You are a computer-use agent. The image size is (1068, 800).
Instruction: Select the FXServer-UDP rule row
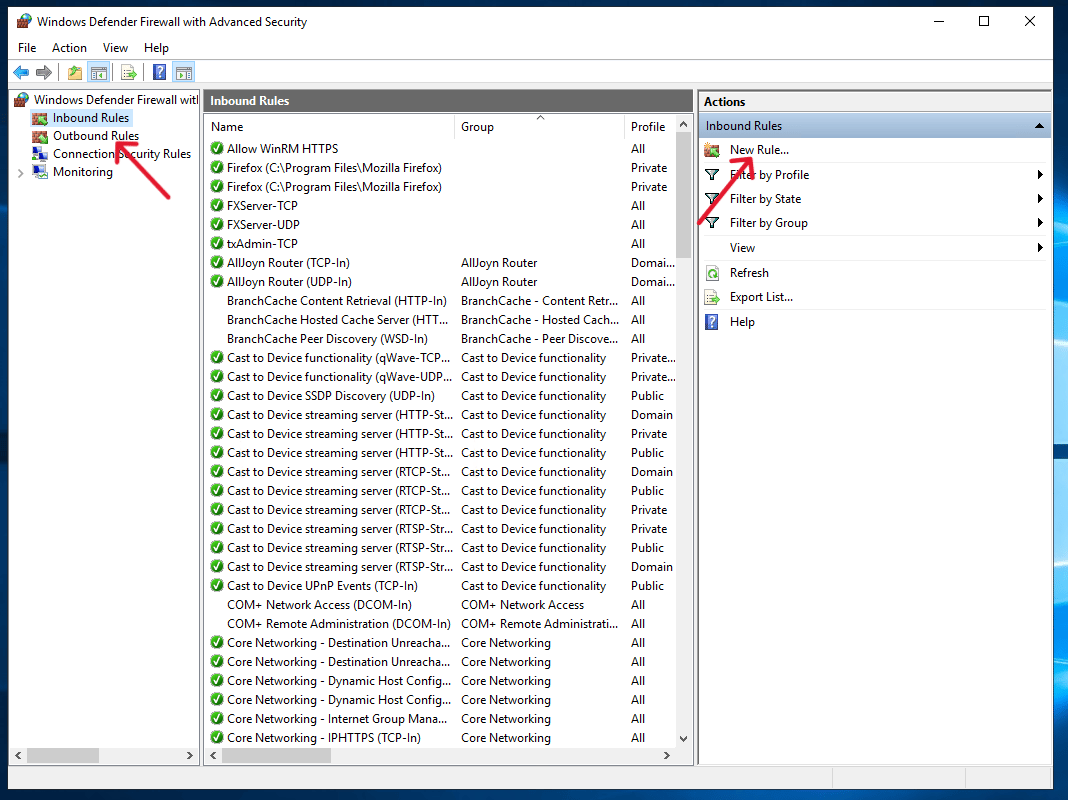(x=441, y=225)
